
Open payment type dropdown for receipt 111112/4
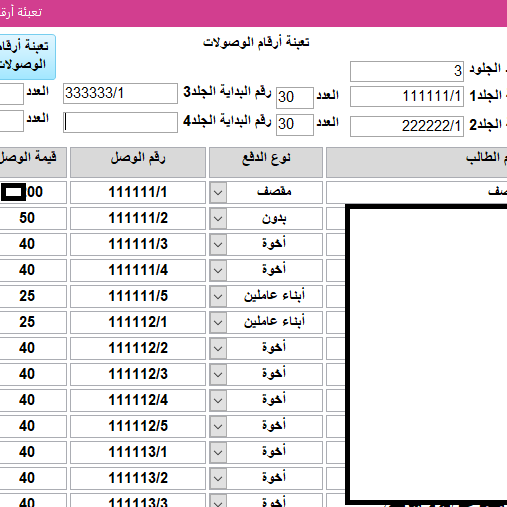click(218, 400)
